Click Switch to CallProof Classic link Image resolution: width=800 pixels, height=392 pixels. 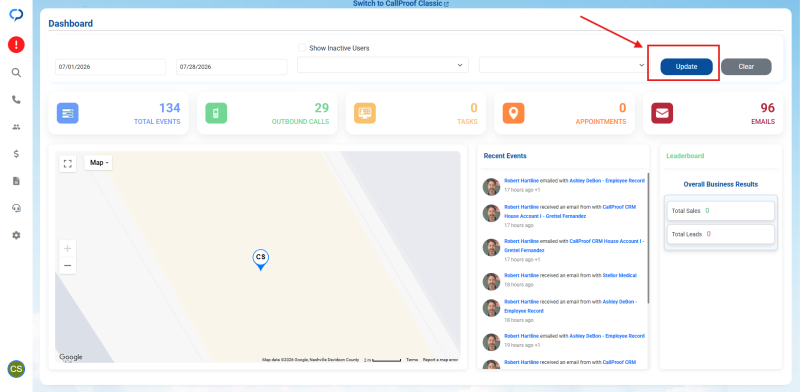tap(401, 4)
